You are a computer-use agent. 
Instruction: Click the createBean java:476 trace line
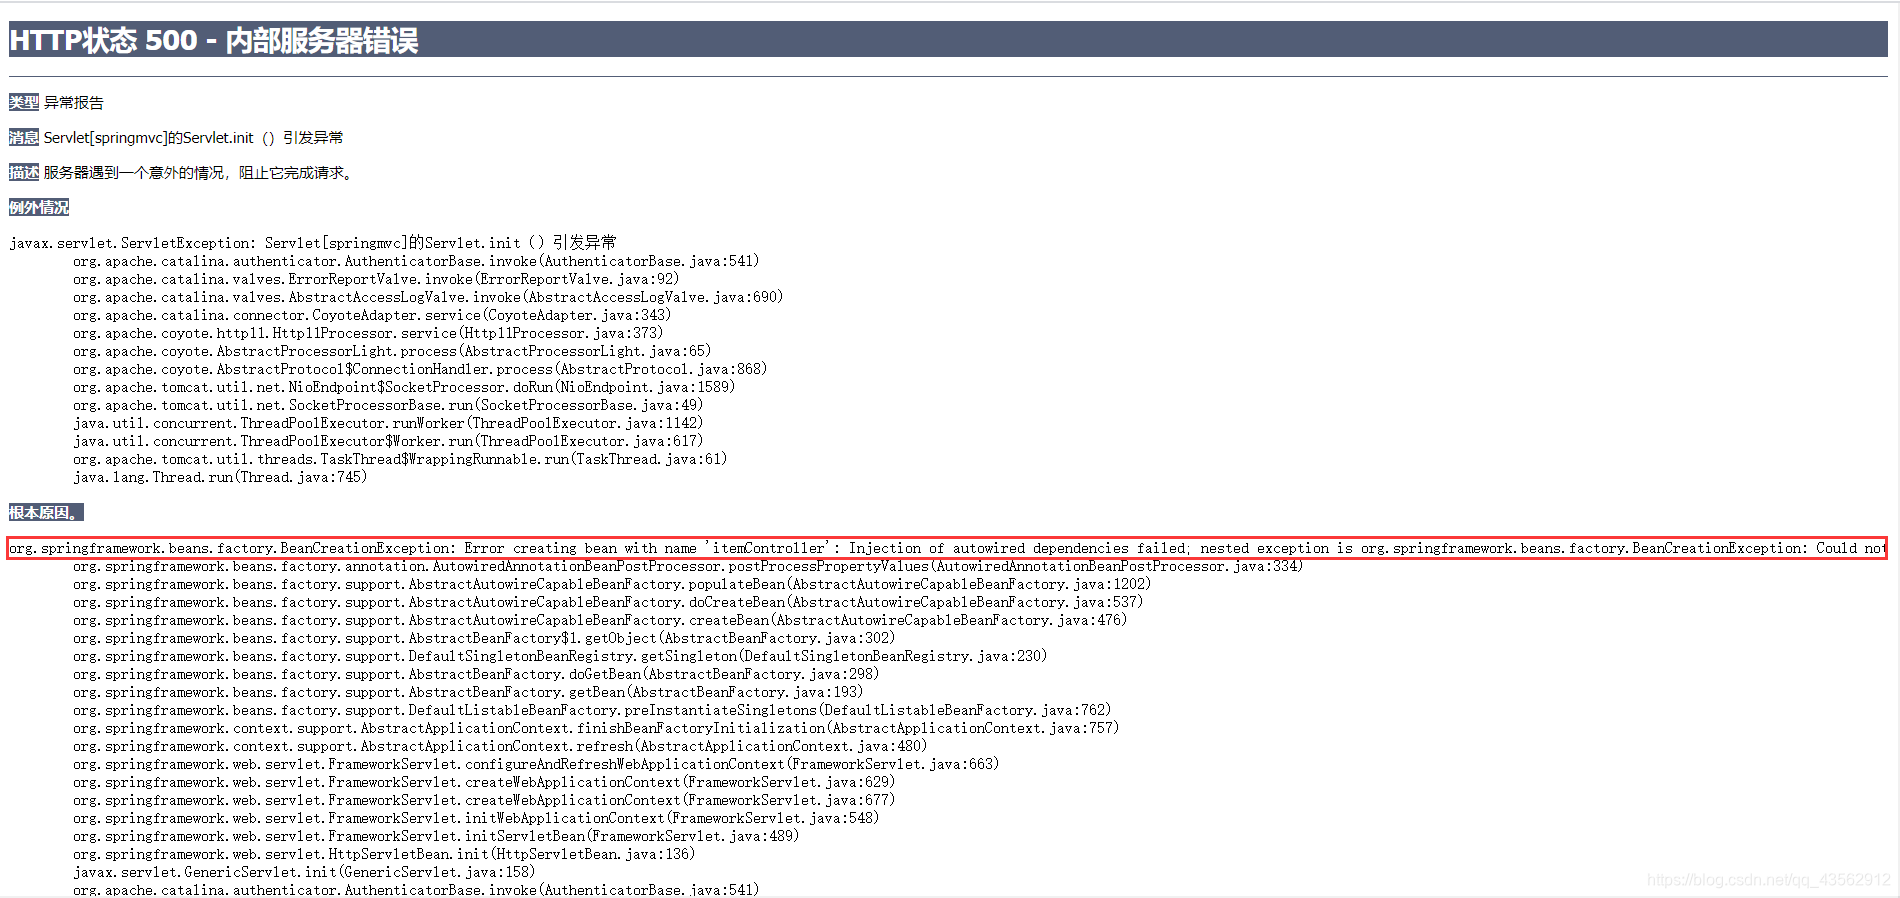pyautogui.click(x=600, y=620)
